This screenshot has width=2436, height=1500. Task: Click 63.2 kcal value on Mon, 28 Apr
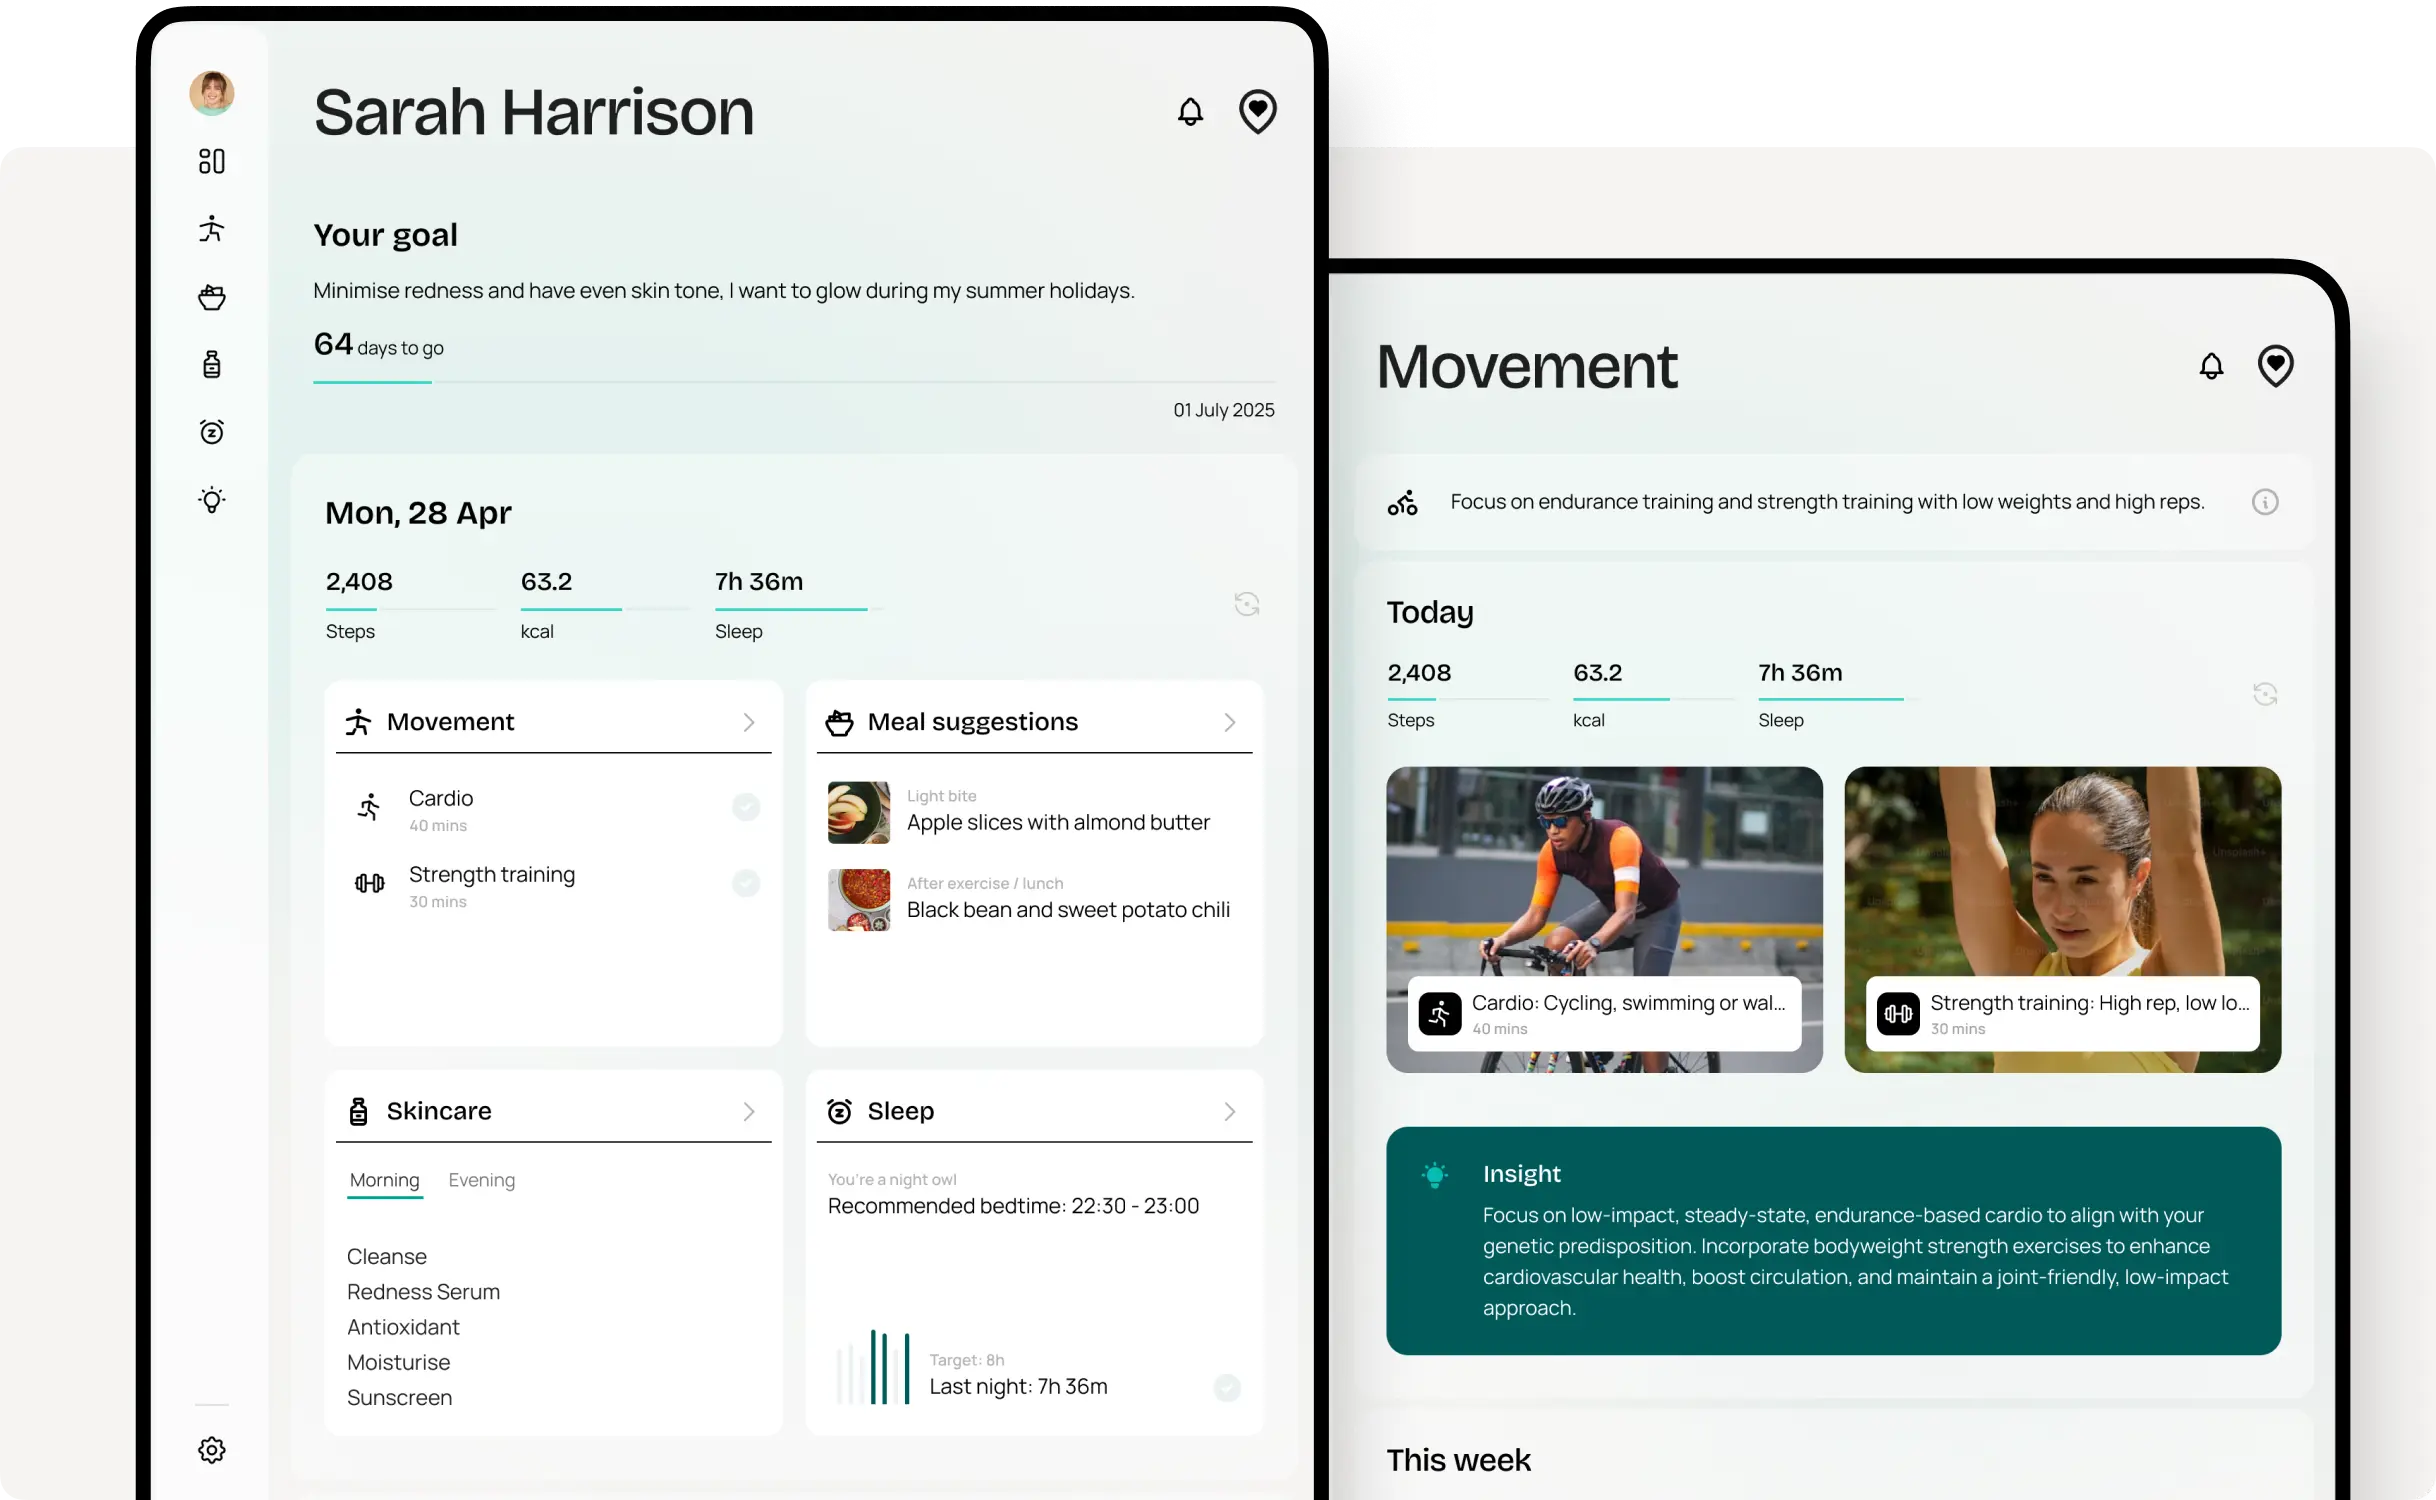tap(546, 581)
